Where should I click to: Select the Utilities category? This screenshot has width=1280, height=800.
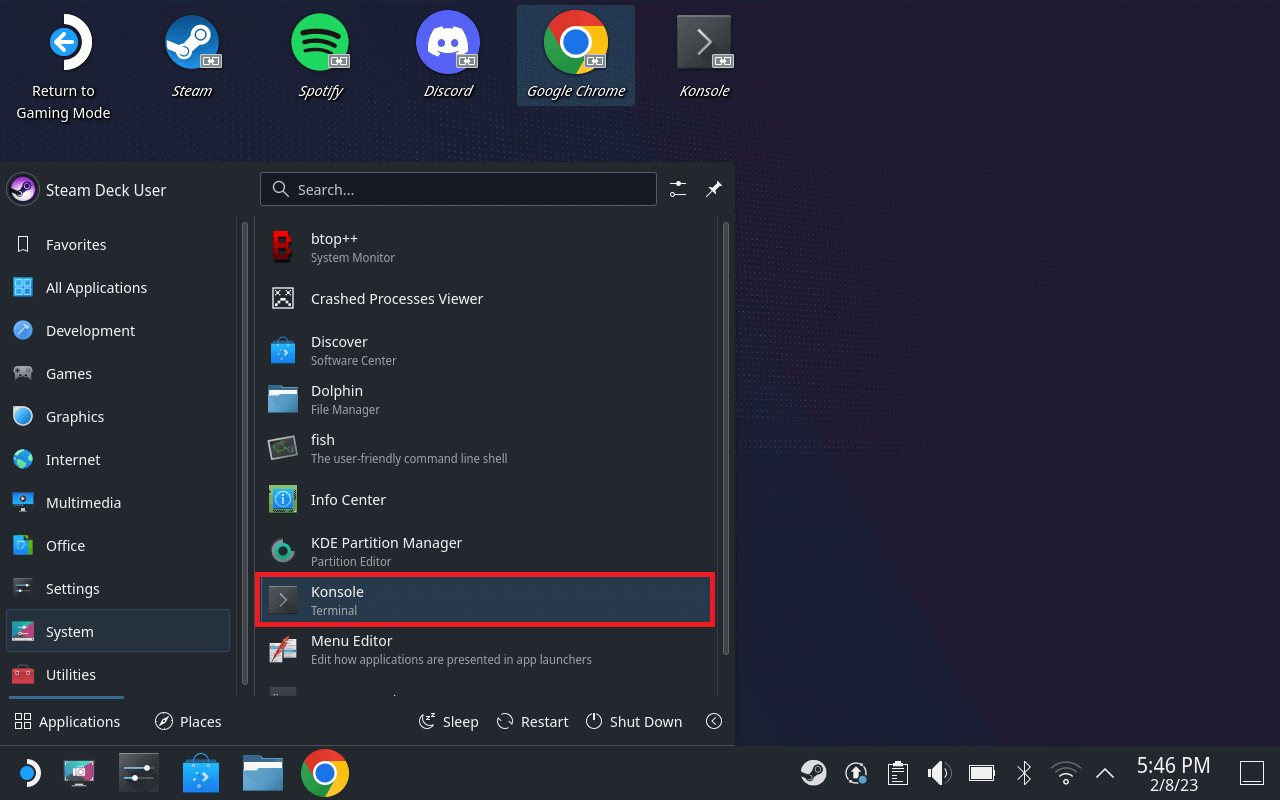[x=118, y=674]
